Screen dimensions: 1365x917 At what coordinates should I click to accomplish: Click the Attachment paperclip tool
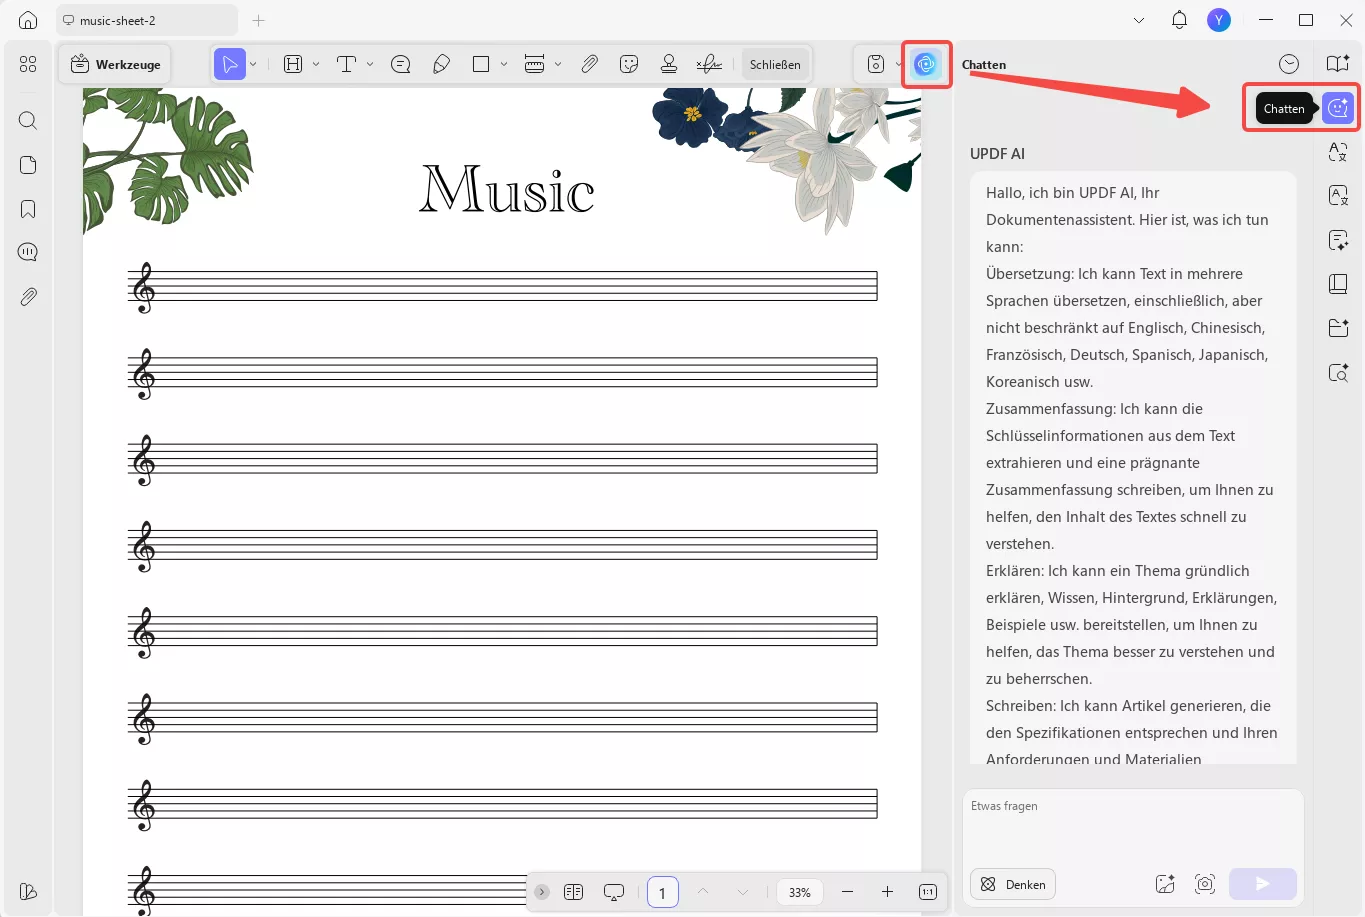coord(589,63)
